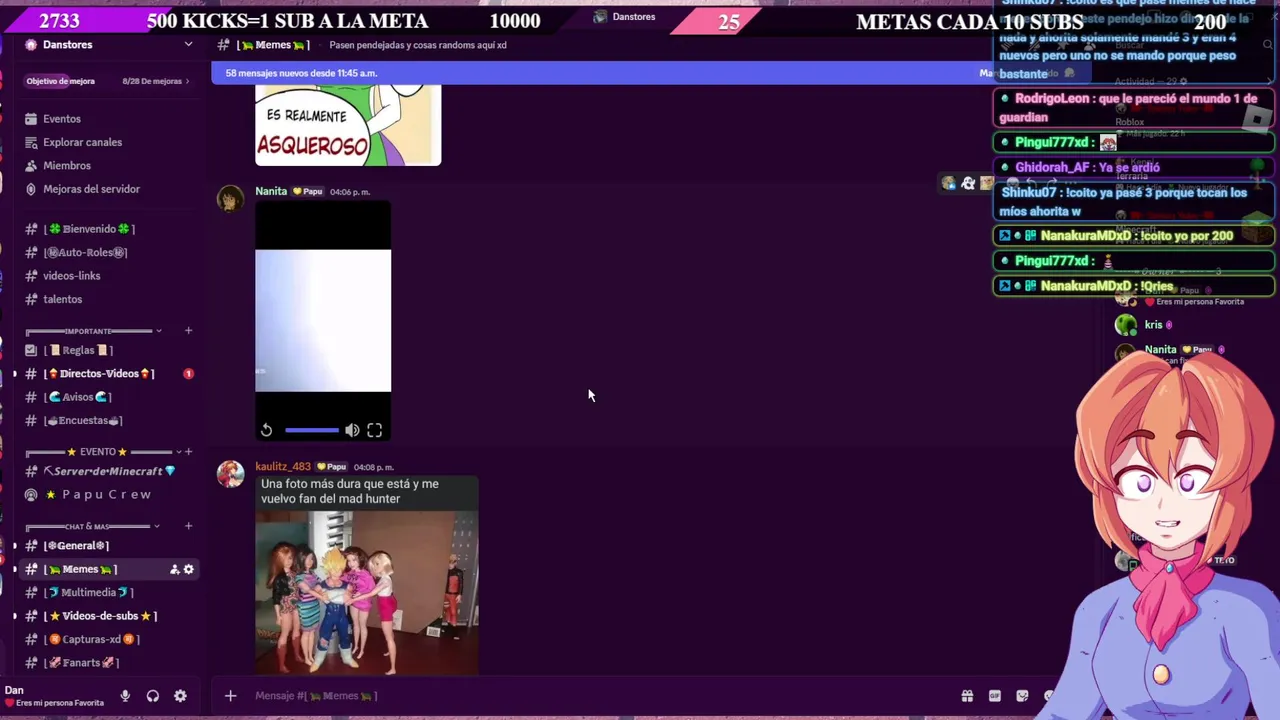Click the Objetivo de mejora badge
This screenshot has width=1280, height=720.
click(60, 81)
